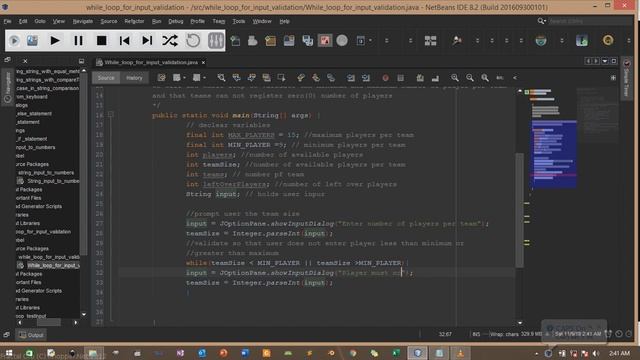Toggle the repeat loop button

[193, 40]
